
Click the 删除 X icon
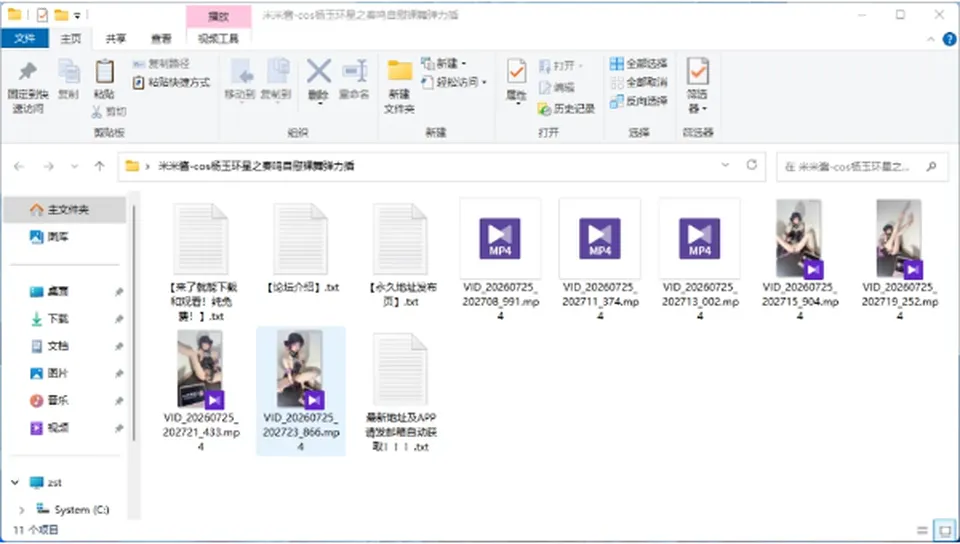[x=318, y=72]
